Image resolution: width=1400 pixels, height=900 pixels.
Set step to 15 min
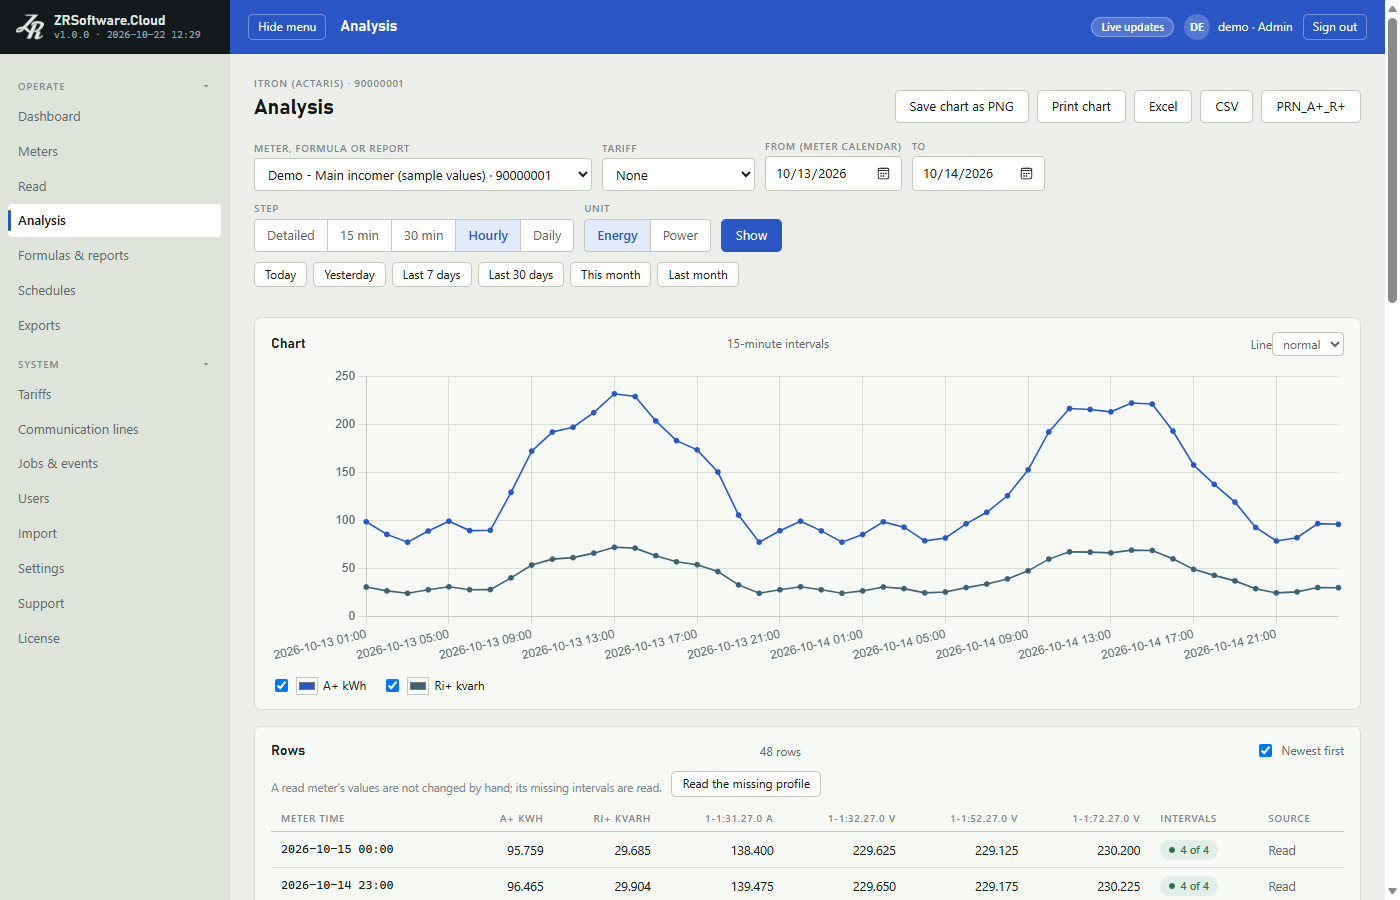tap(359, 236)
